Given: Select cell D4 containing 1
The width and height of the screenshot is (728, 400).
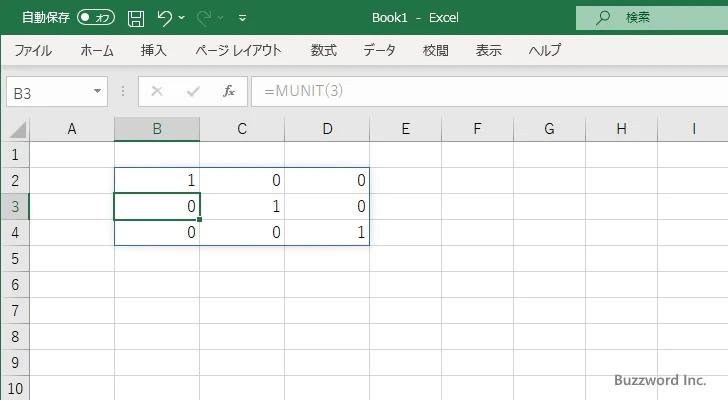Looking at the screenshot, I should pos(327,232).
